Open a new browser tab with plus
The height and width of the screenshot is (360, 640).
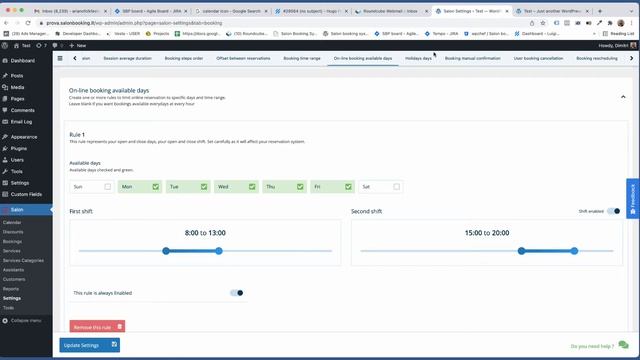(600, 11)
